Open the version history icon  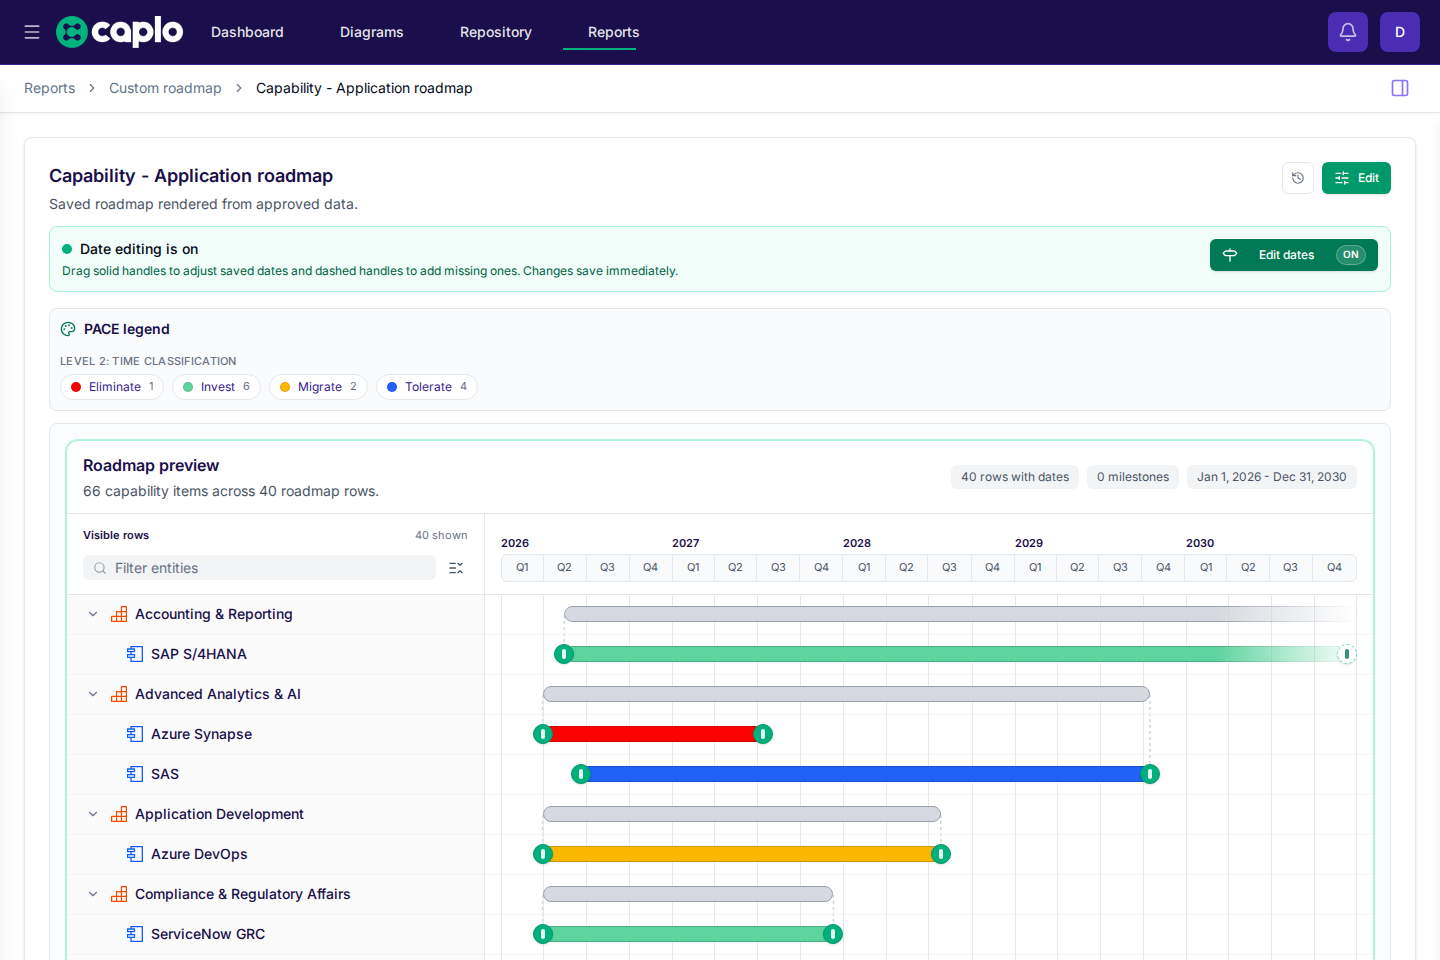tap(1298, 178)
